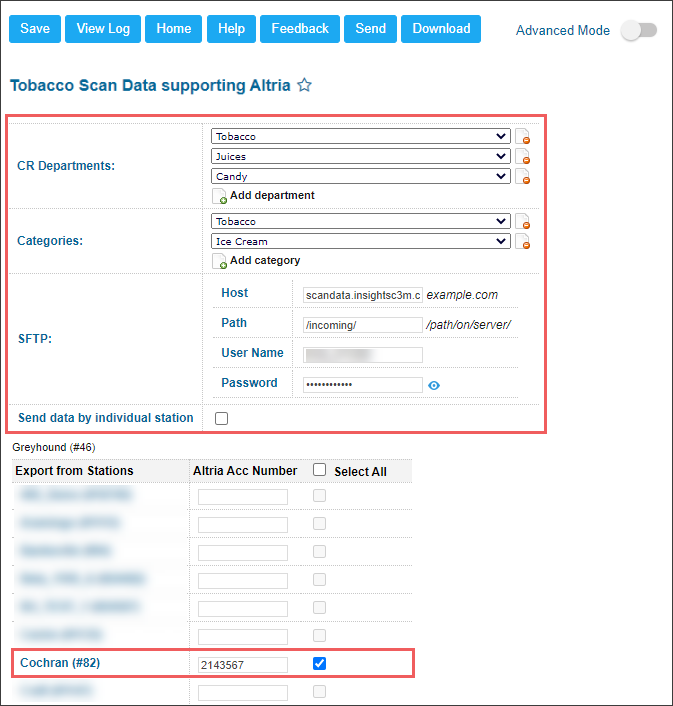The width and height of the screenshot is (673, 706).
Task: Click the Add department link text
Action: (272, 195)
